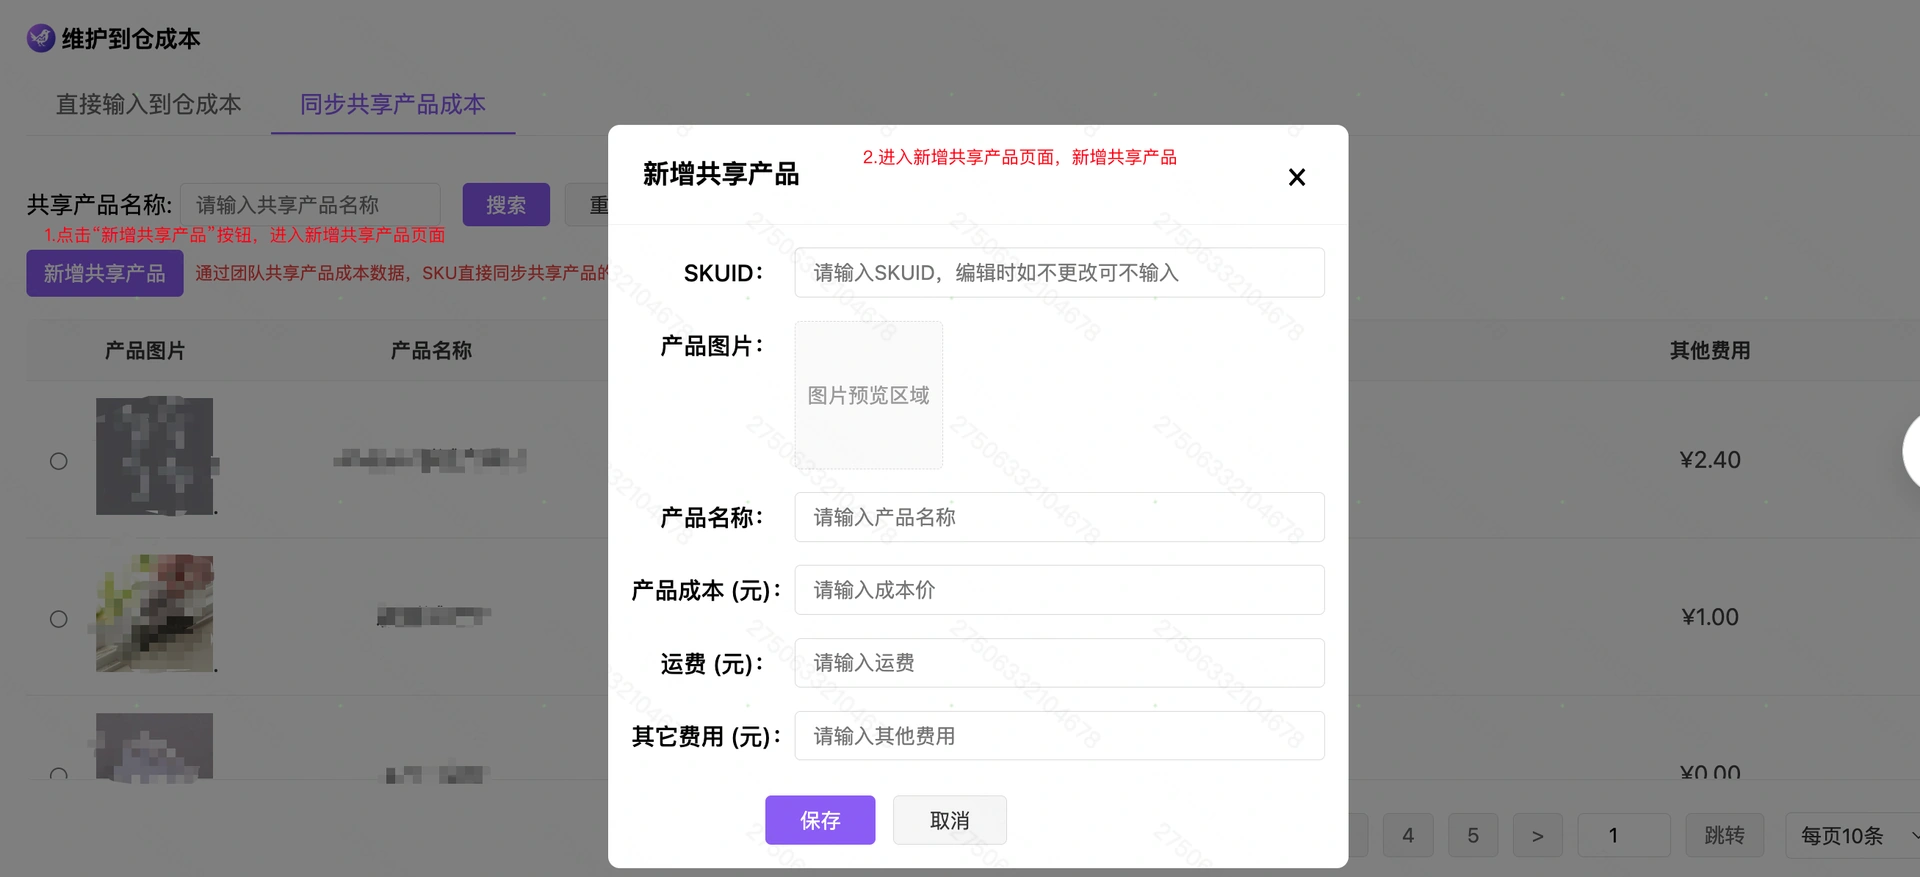Focus the 产品成本 cost input field

[1059, 590]
